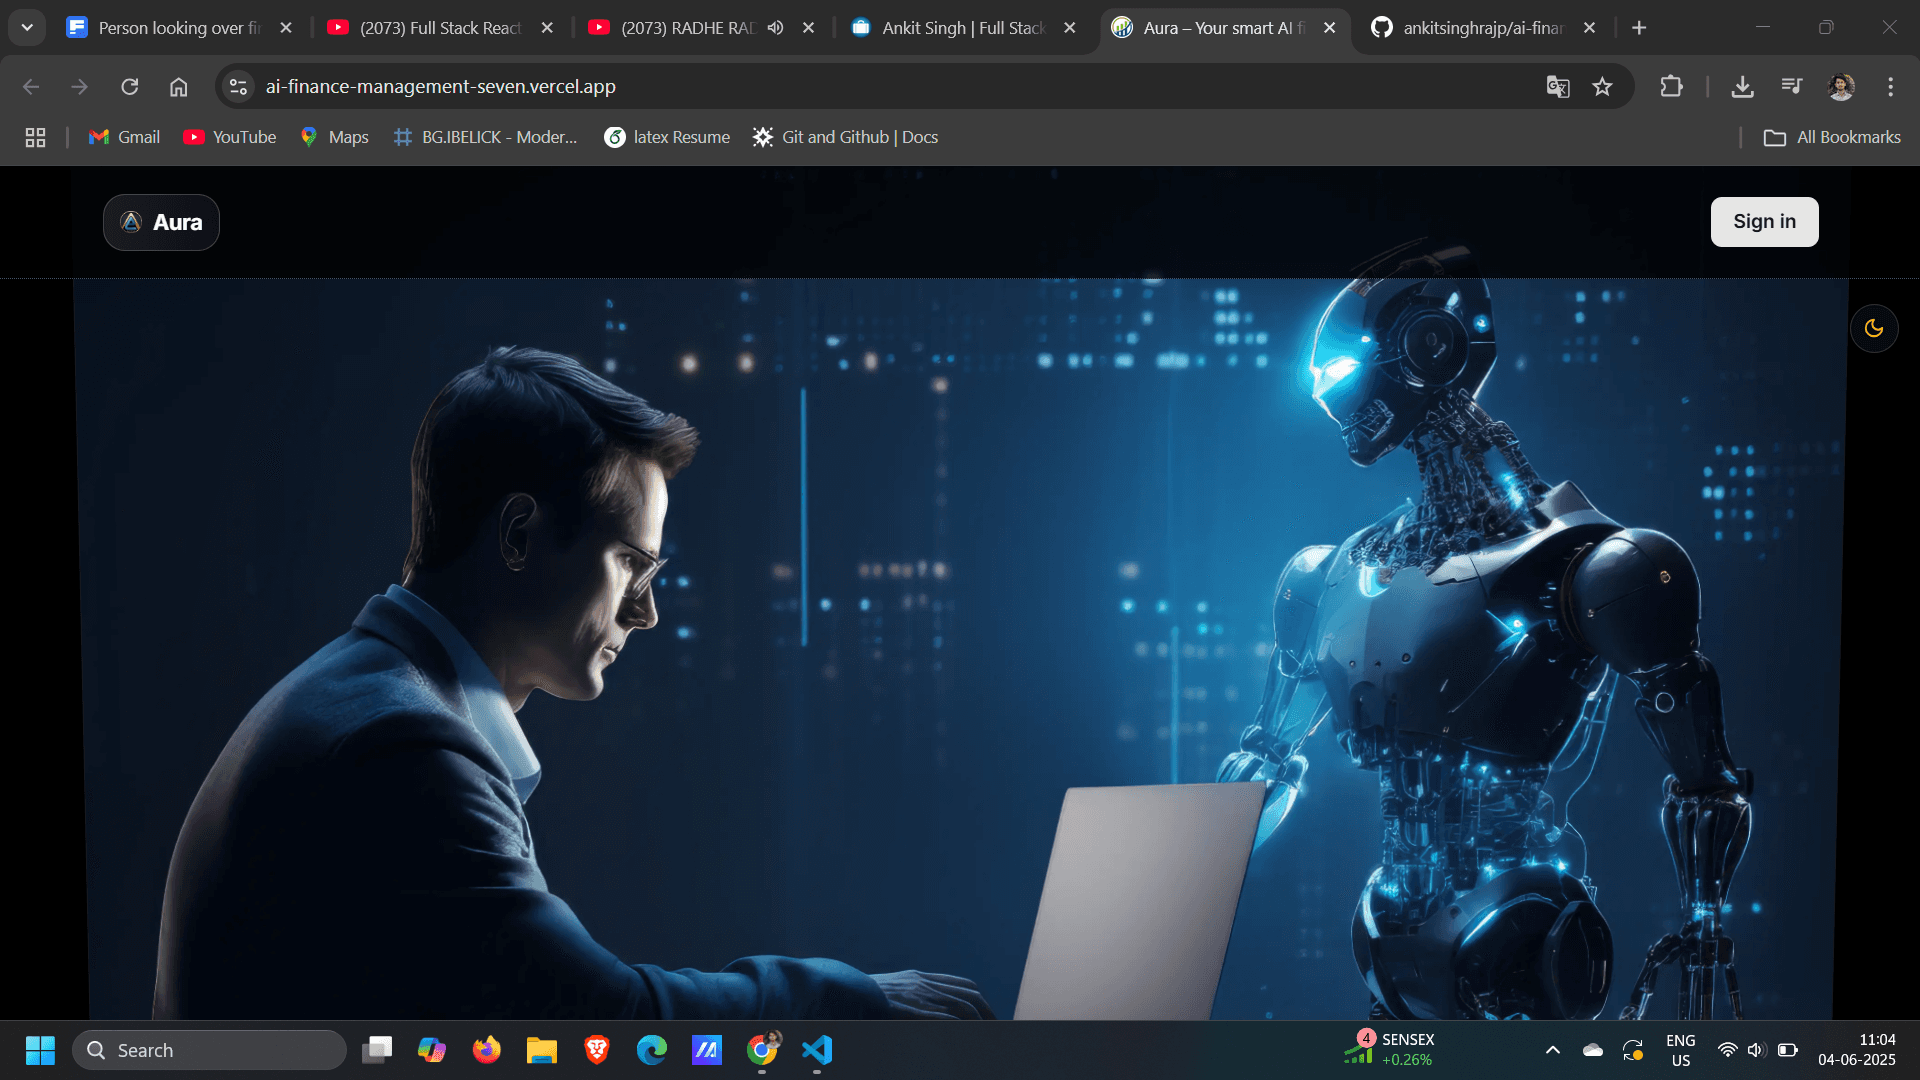The image size is (1920, 1080).
Task: Open media controls icon in toolbar
Action: [1791, 87]
